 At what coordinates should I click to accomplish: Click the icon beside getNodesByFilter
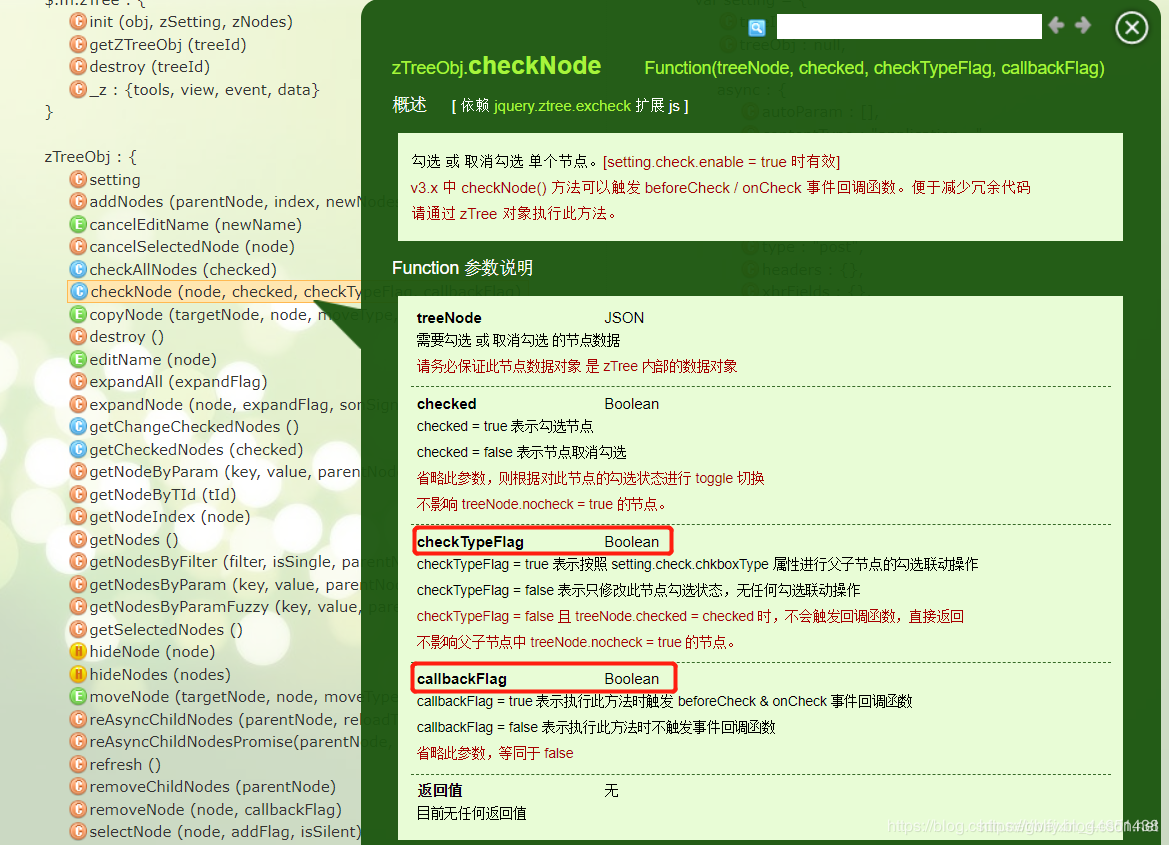pyautogui.click(x=78, y=562)
